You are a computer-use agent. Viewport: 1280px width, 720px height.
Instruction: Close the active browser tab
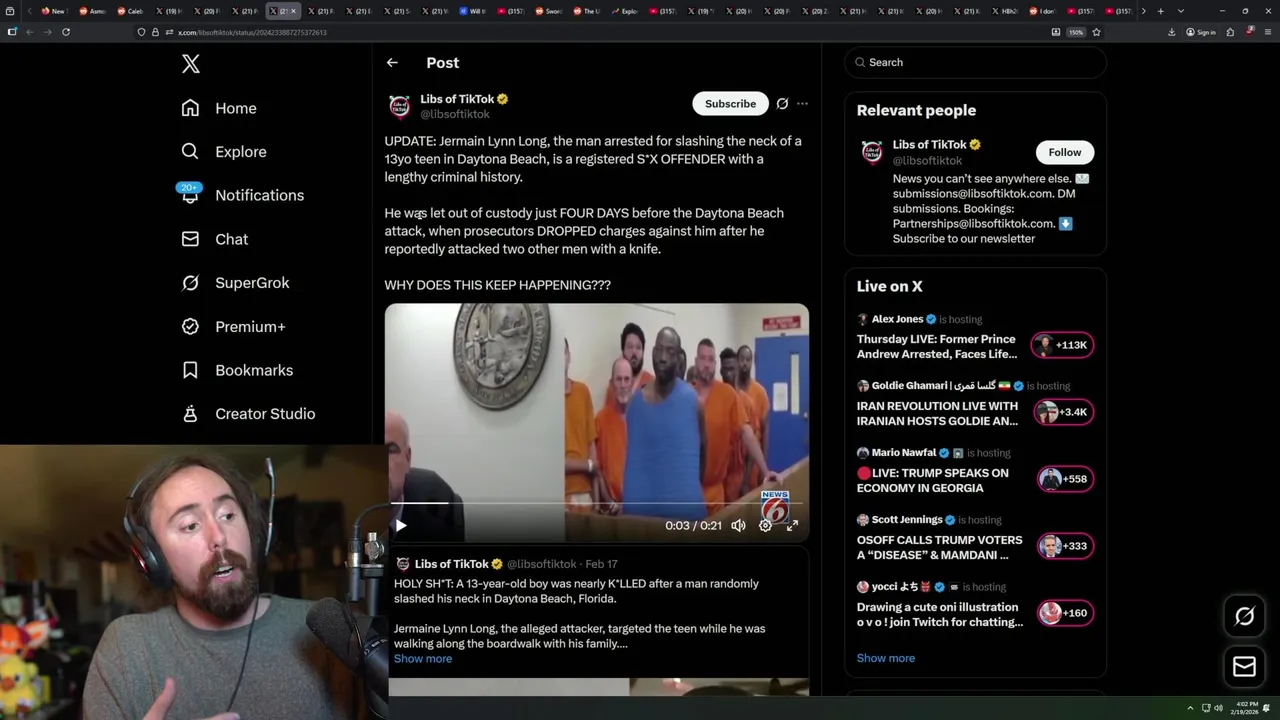coord(293,11)
